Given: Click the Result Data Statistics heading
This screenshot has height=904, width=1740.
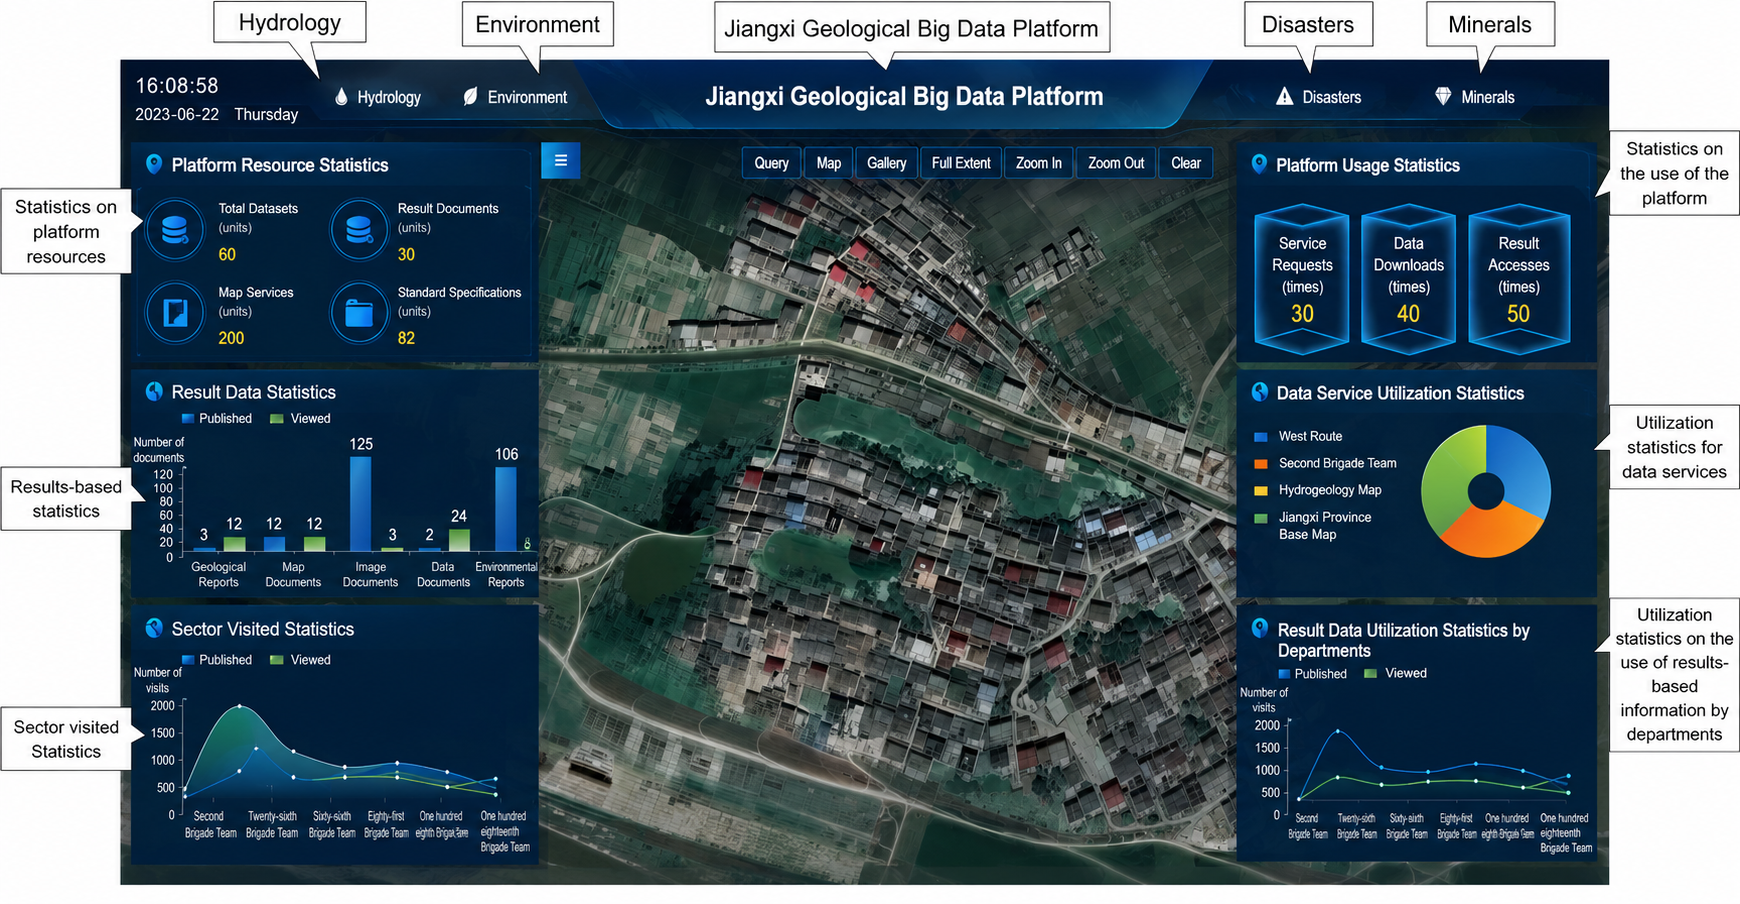Looking at the screenshot, I should pyautogui.click(x=254, y=392).
